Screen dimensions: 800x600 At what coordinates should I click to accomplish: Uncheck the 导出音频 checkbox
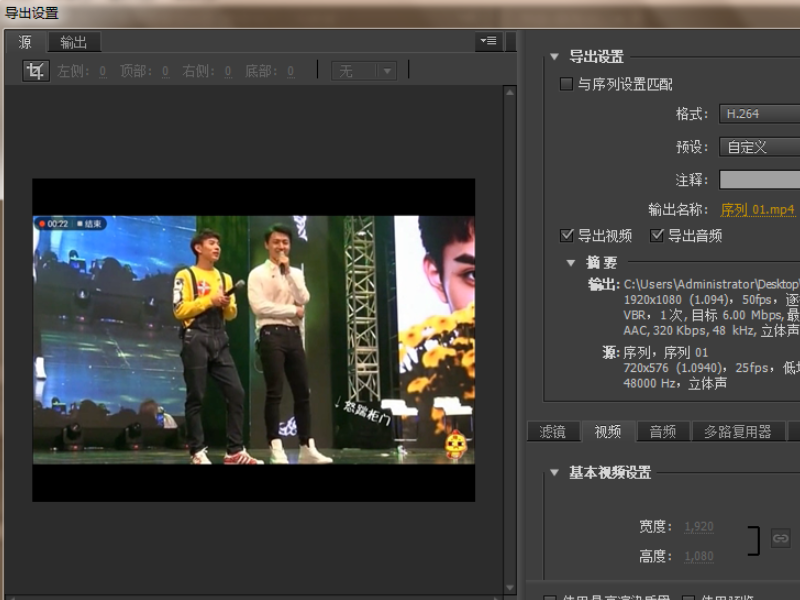coord(657,236)
